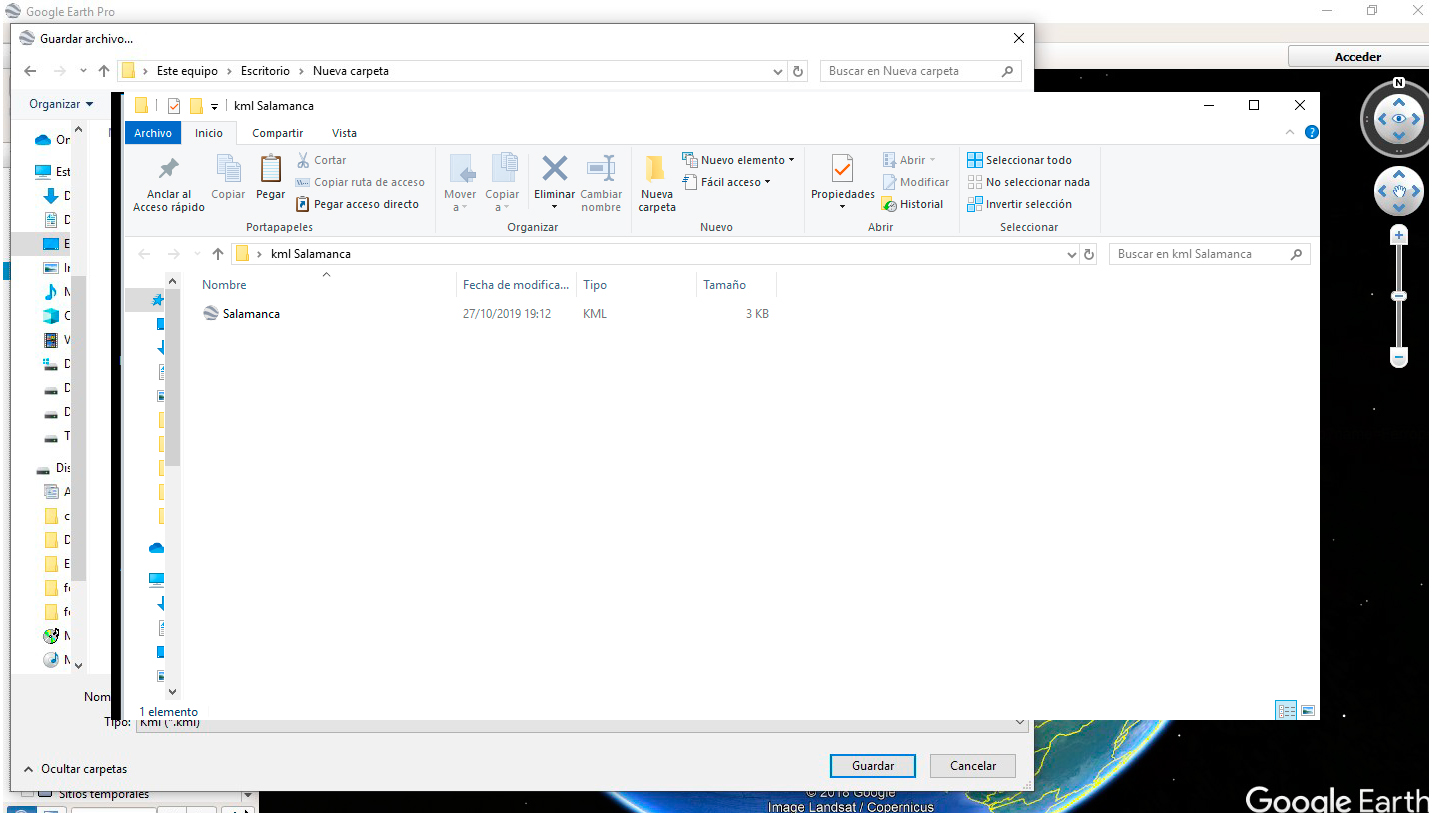Click the Abrir ribbon dropdown
Image resolution: width=1432 pixels, height=813 pixels.
pos(909,160)
